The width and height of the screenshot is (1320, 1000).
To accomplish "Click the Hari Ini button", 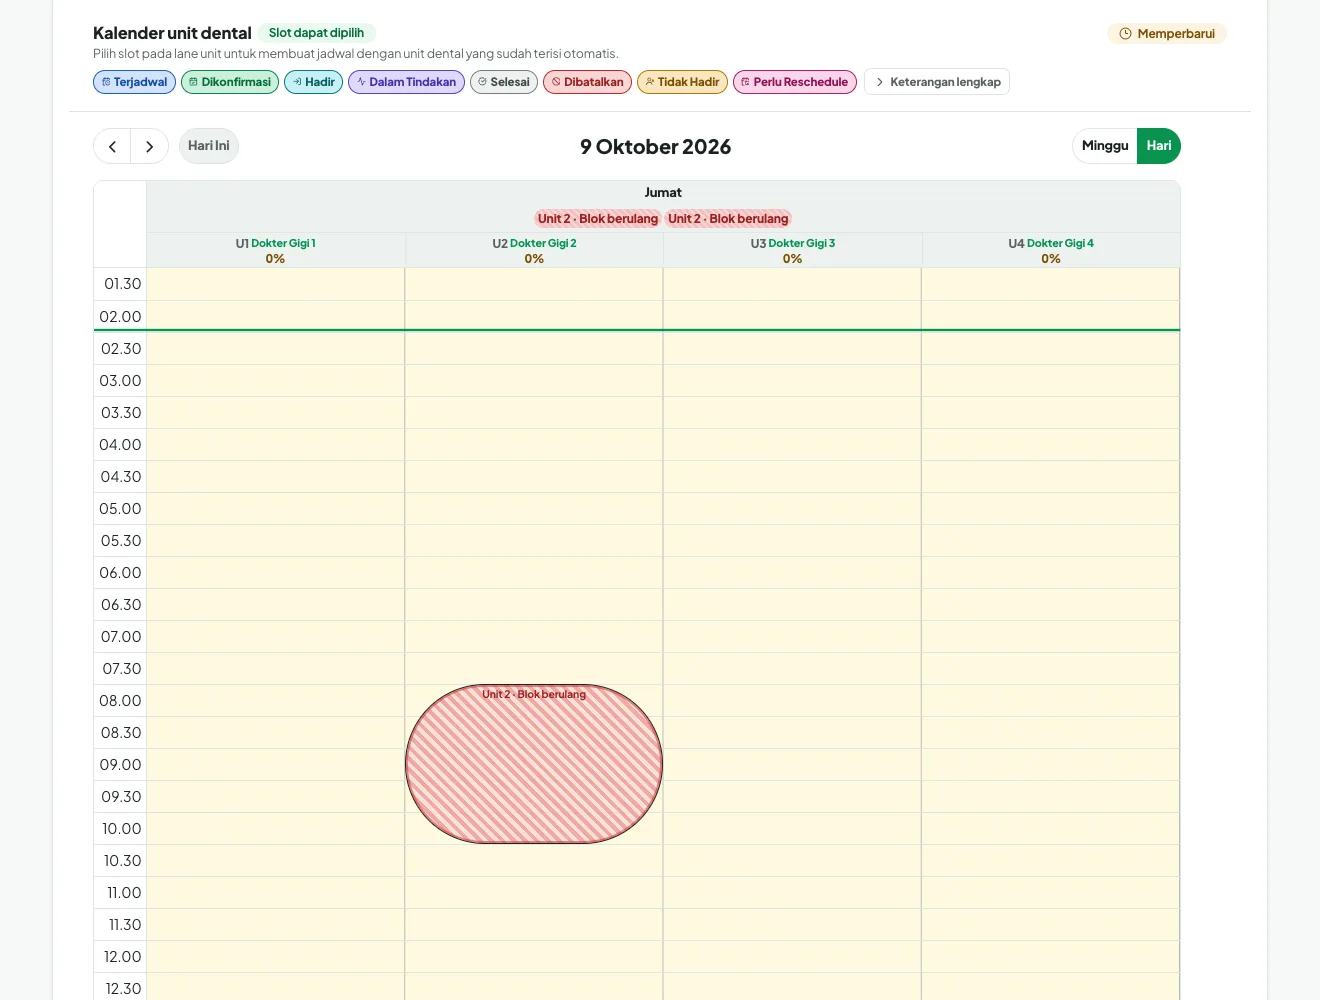I will (x=209, y=146).
